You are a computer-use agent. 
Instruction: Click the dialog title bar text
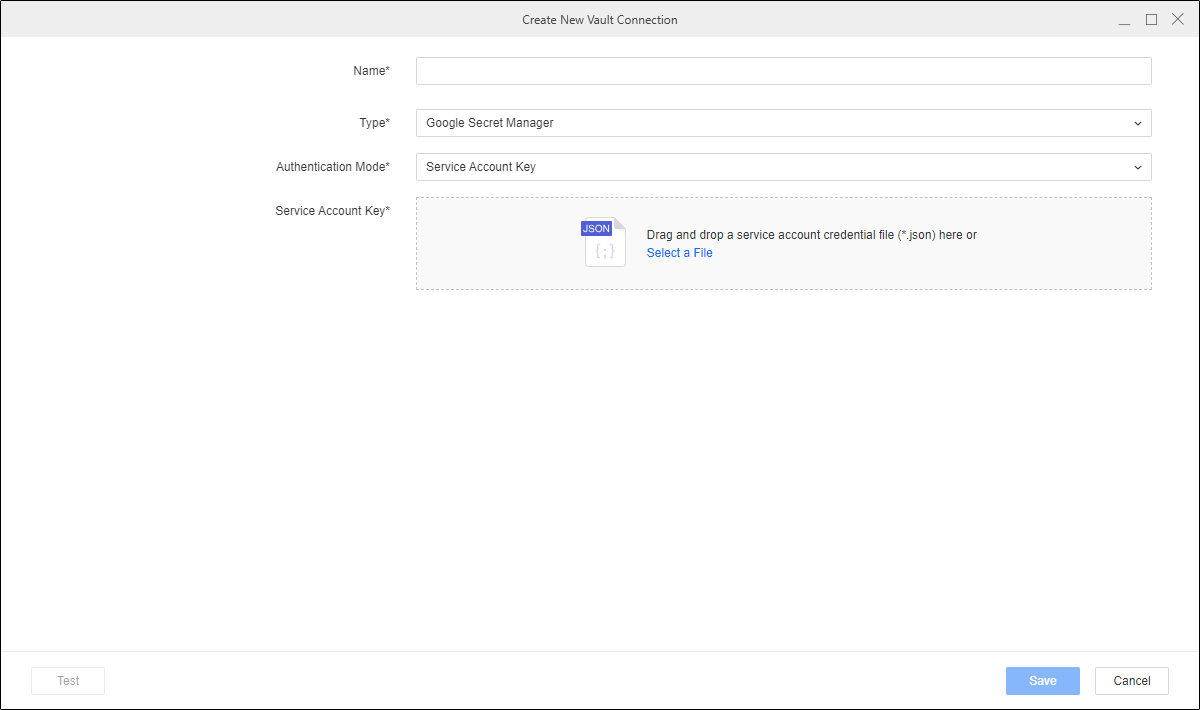[599, 20]
